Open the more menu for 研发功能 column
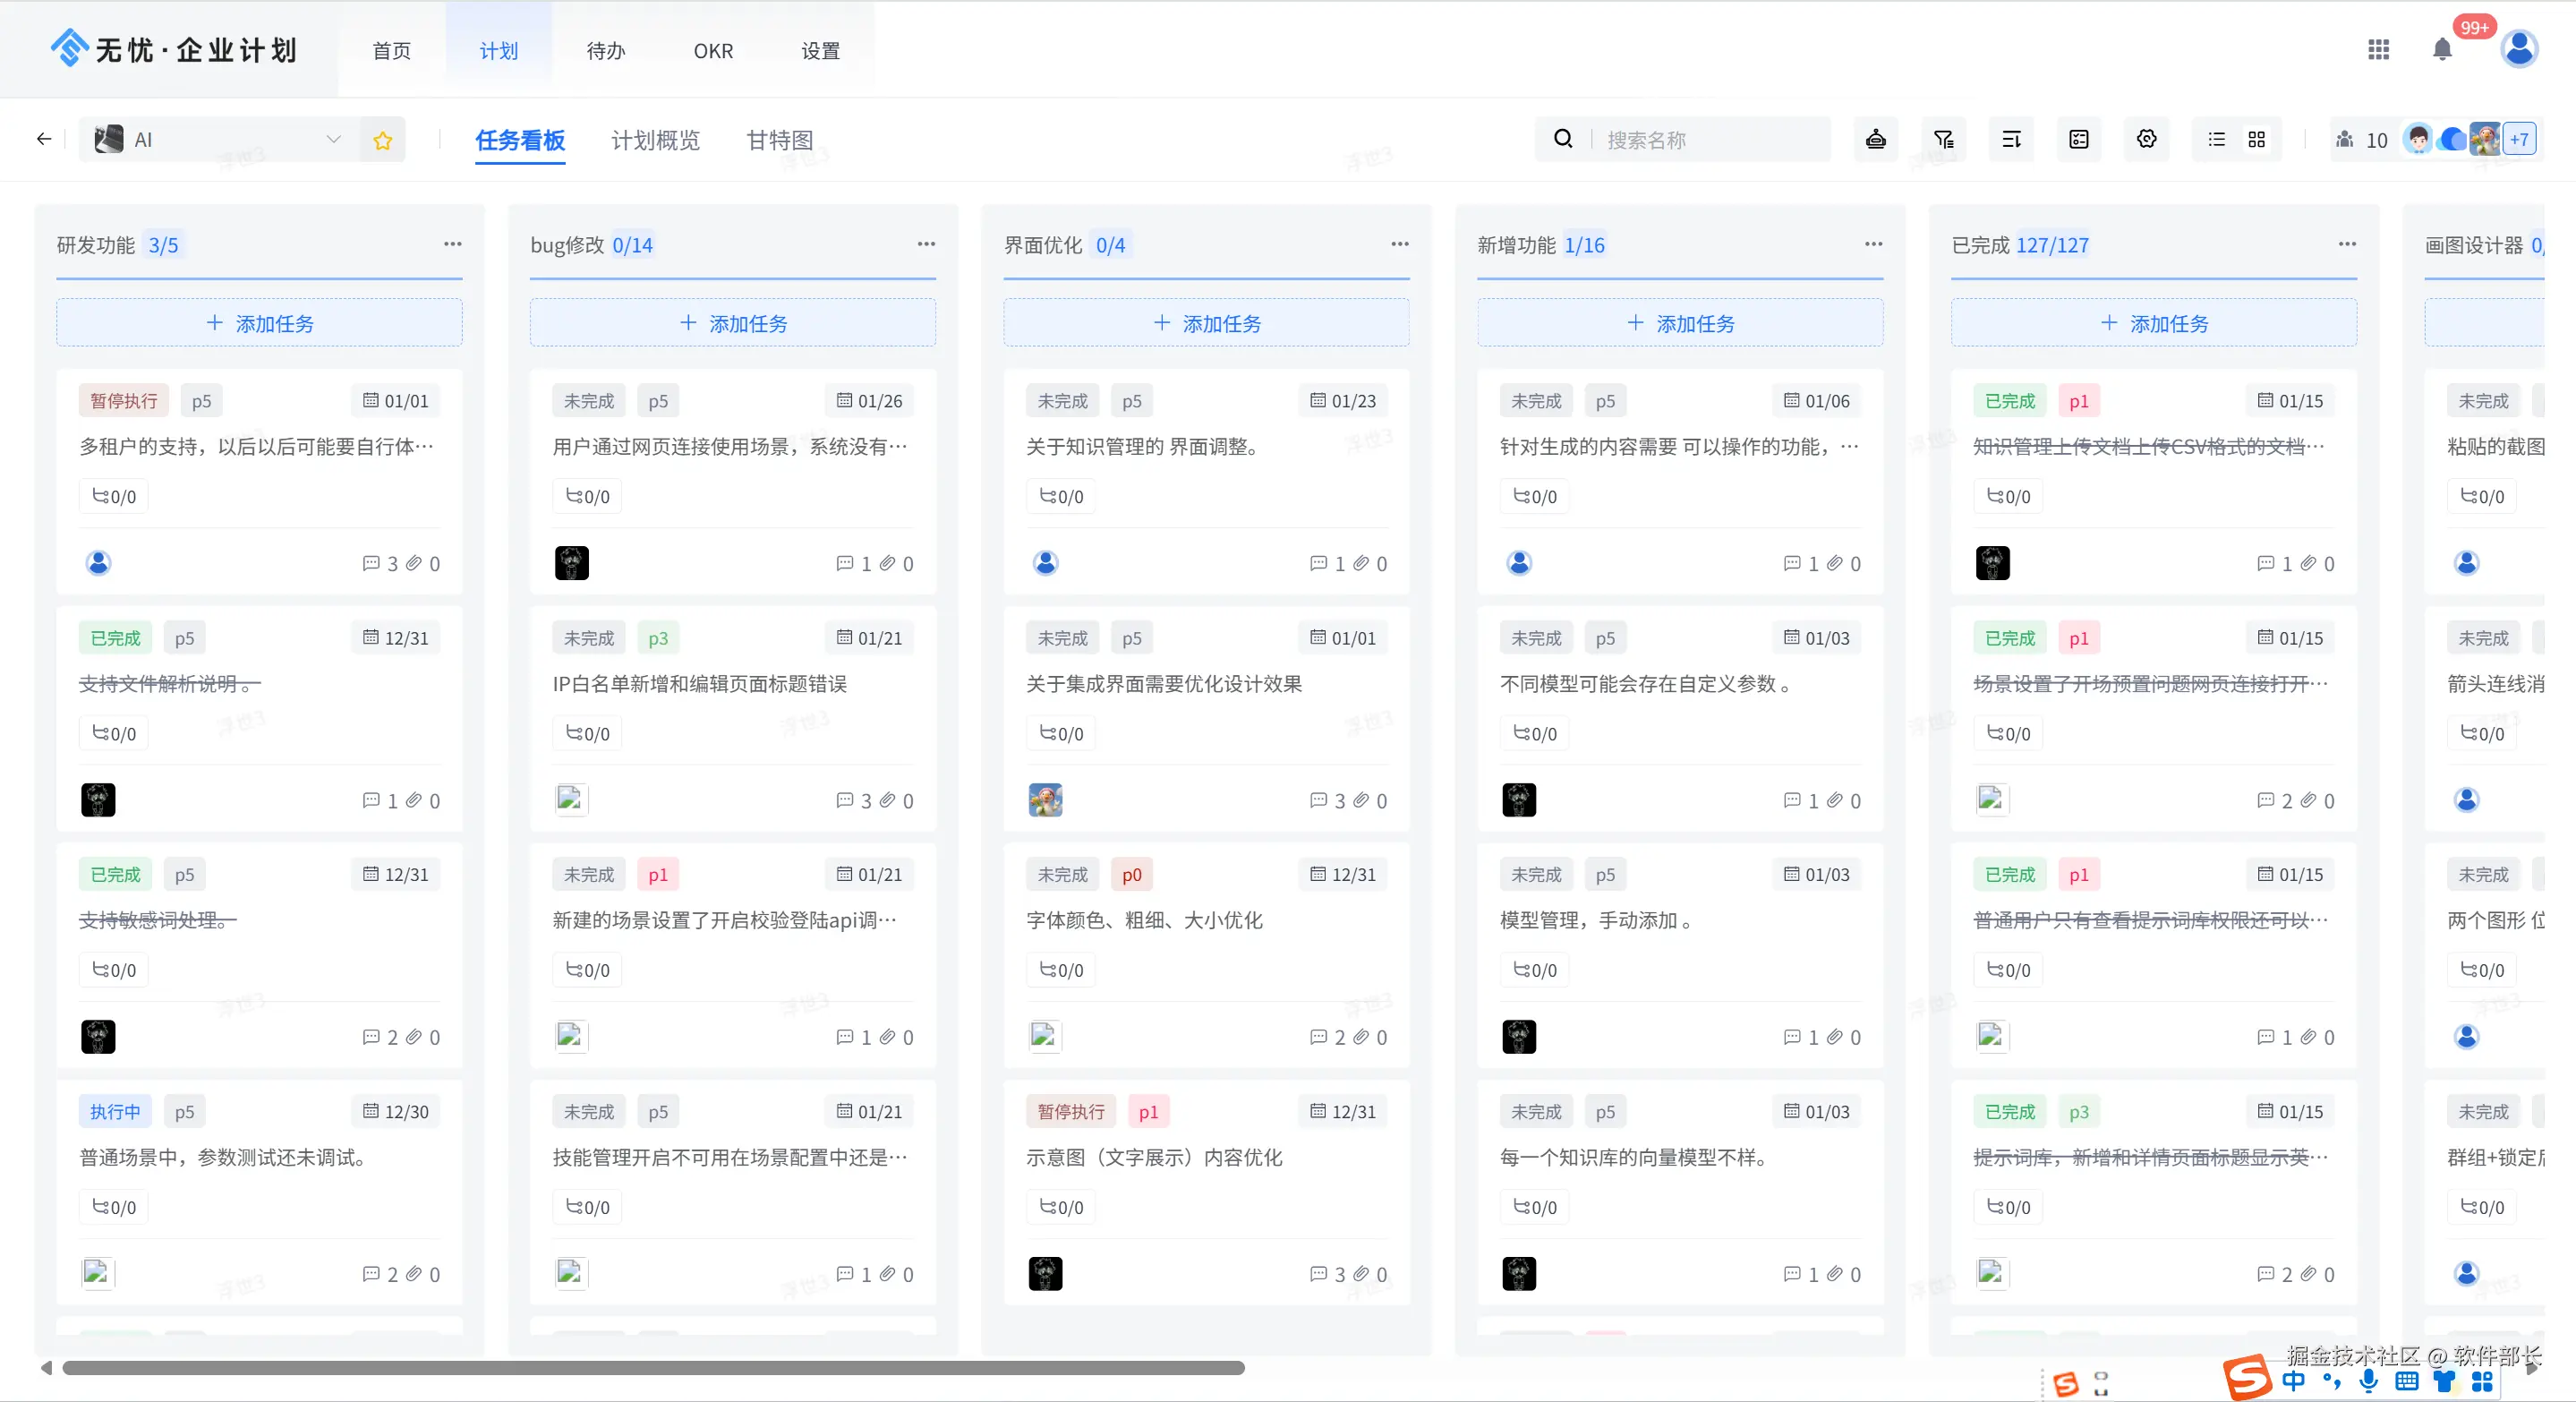 coord(452,245)
